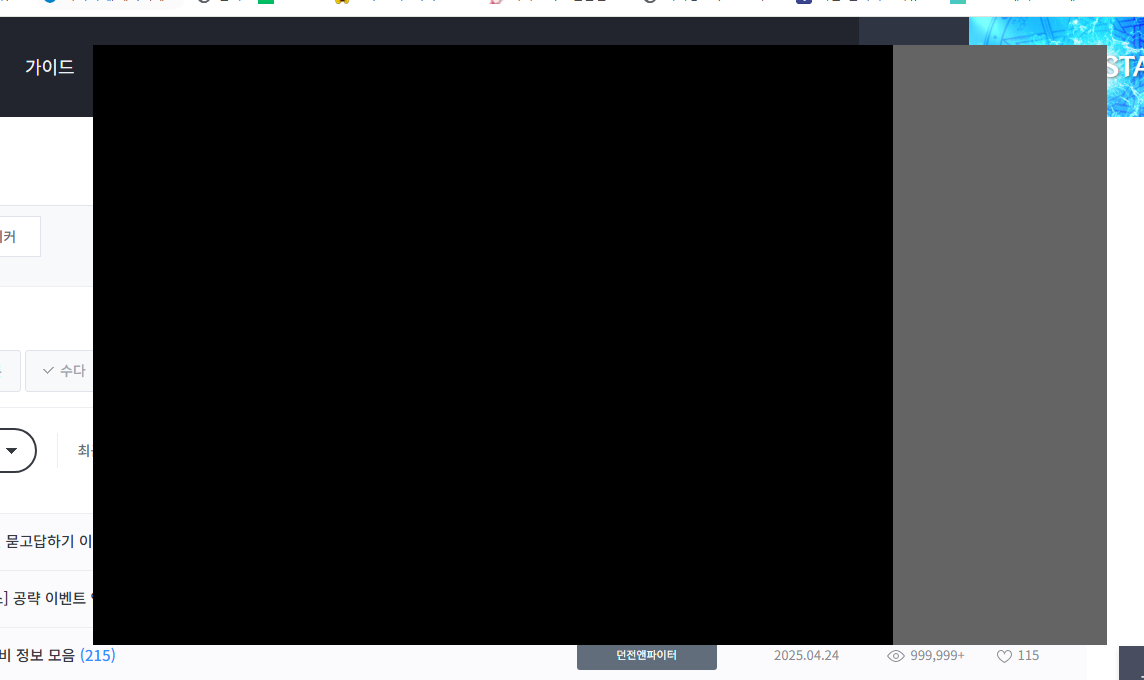
Task: Select the 최 sort tab beside the dropdown
Action: (84, 450)
